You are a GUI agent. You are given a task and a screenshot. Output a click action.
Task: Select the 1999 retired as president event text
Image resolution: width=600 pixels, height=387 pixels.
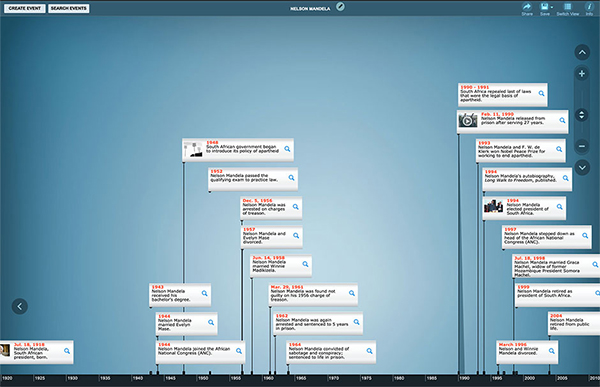[x=544, y=293]
